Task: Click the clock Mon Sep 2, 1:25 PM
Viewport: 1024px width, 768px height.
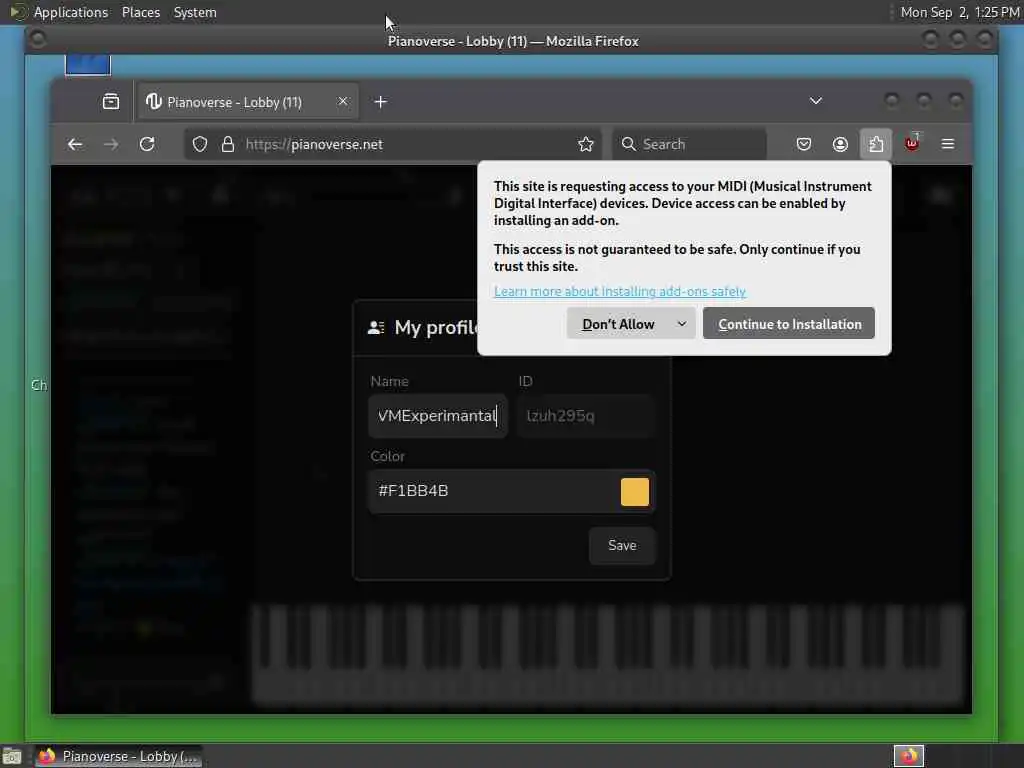Action: pyautogui.click(x=960, y=12)
